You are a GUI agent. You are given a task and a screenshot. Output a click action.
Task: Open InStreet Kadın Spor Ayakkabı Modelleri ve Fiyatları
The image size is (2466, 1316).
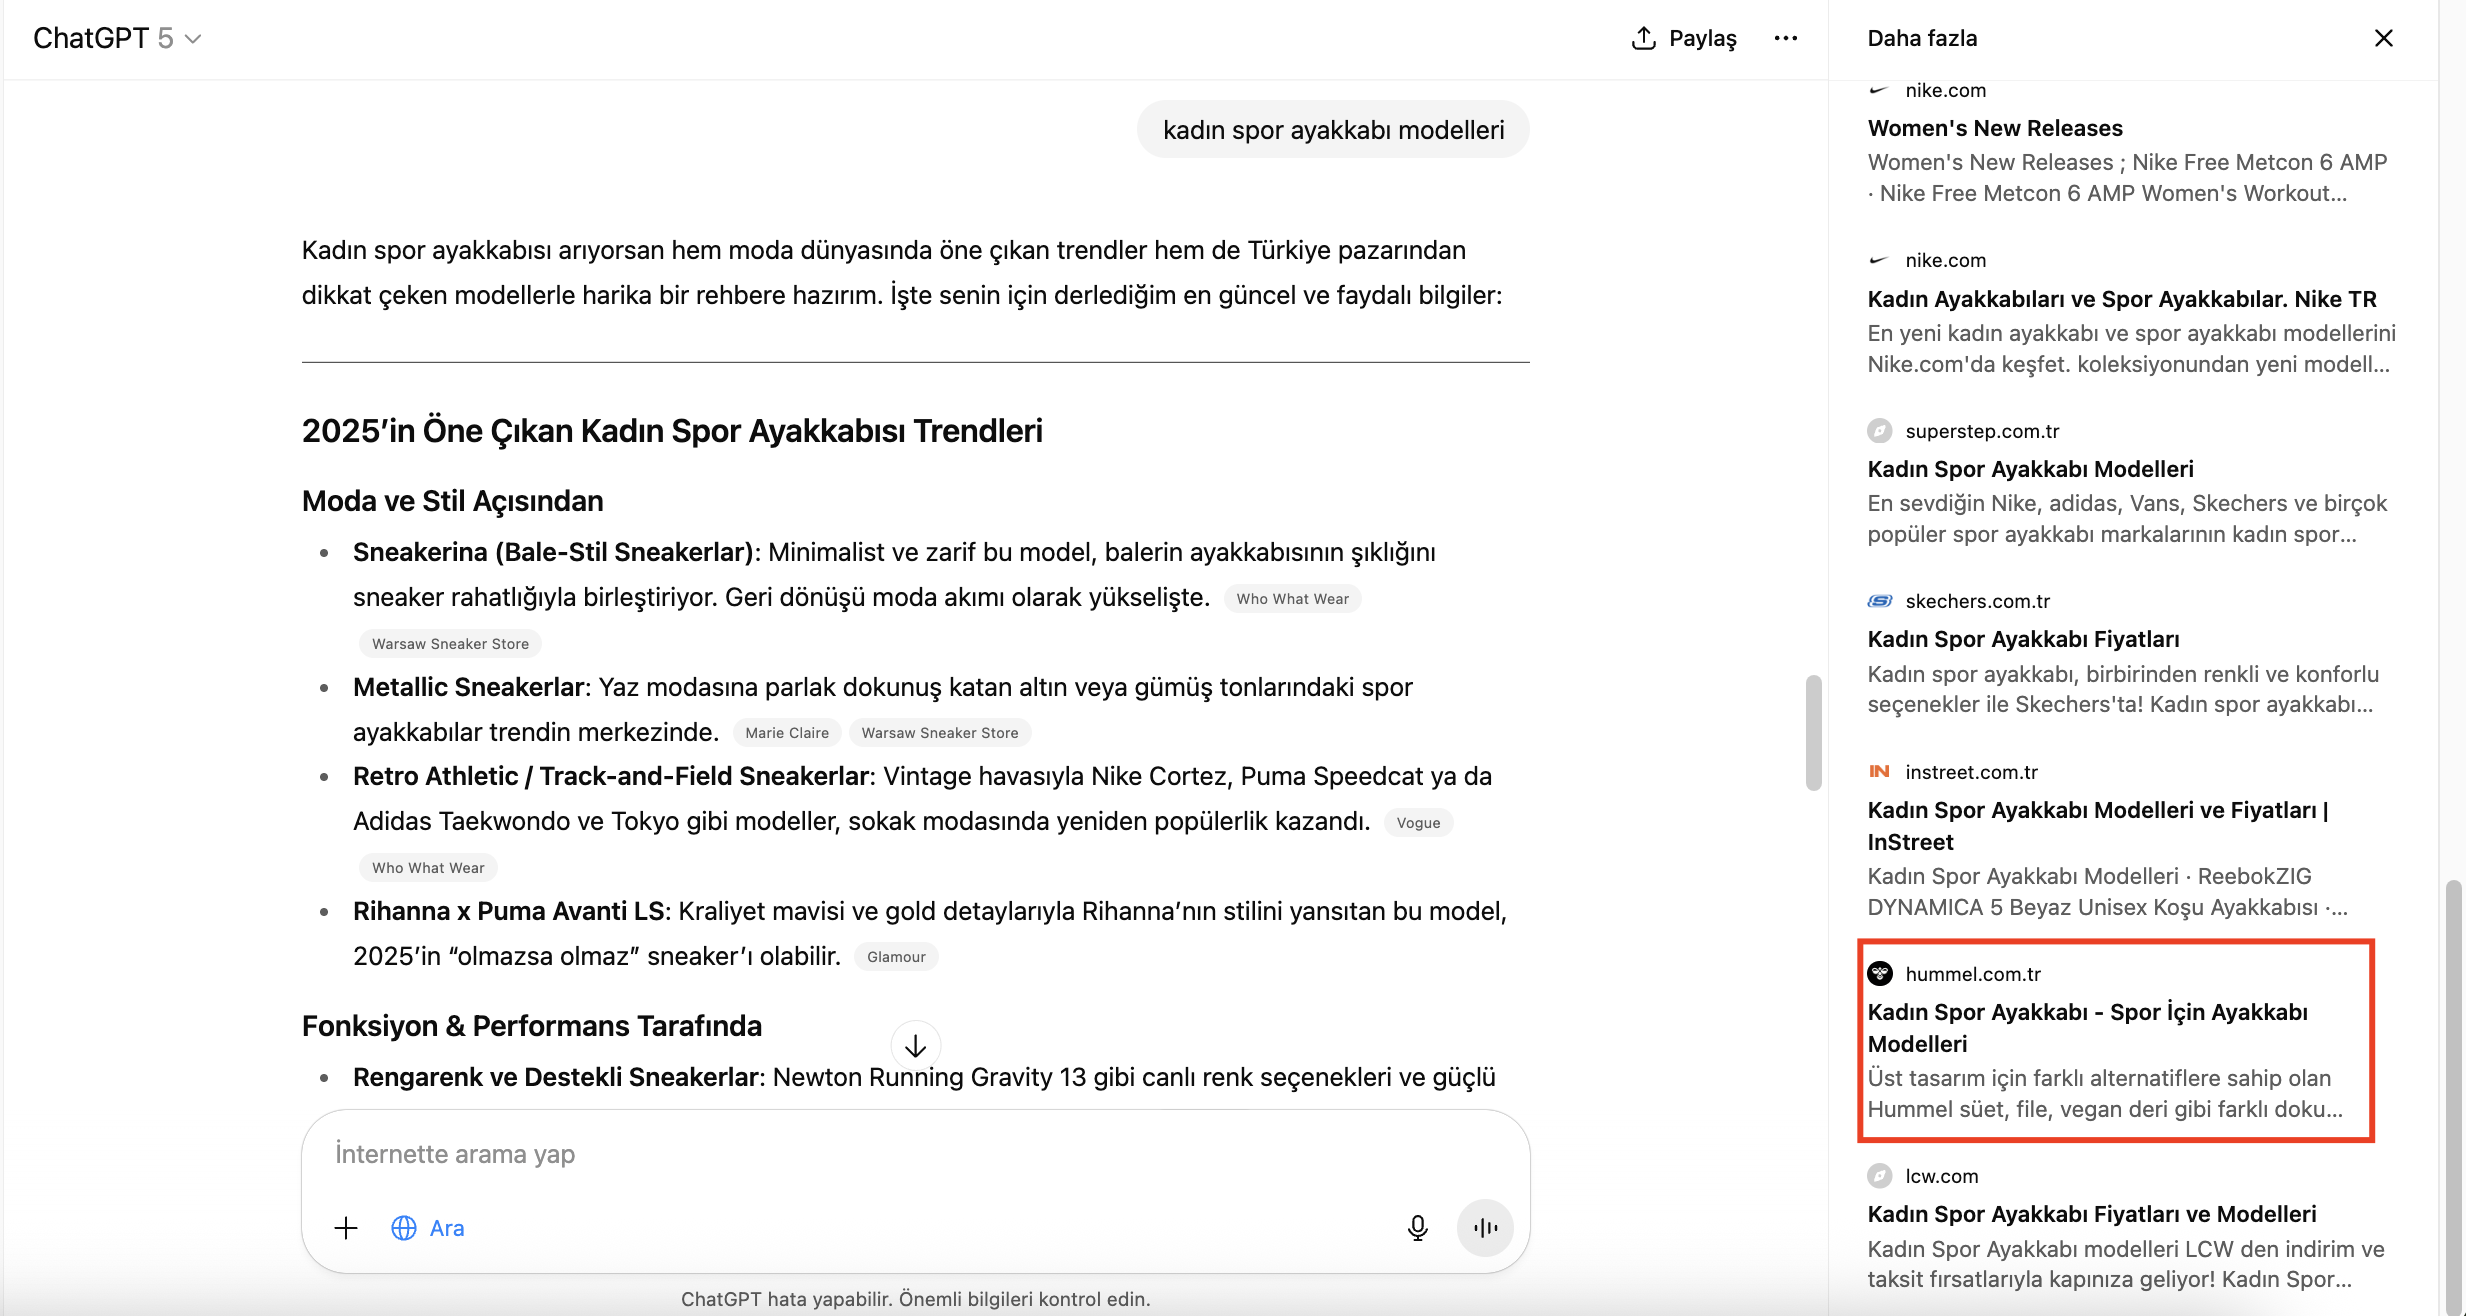2098,826
